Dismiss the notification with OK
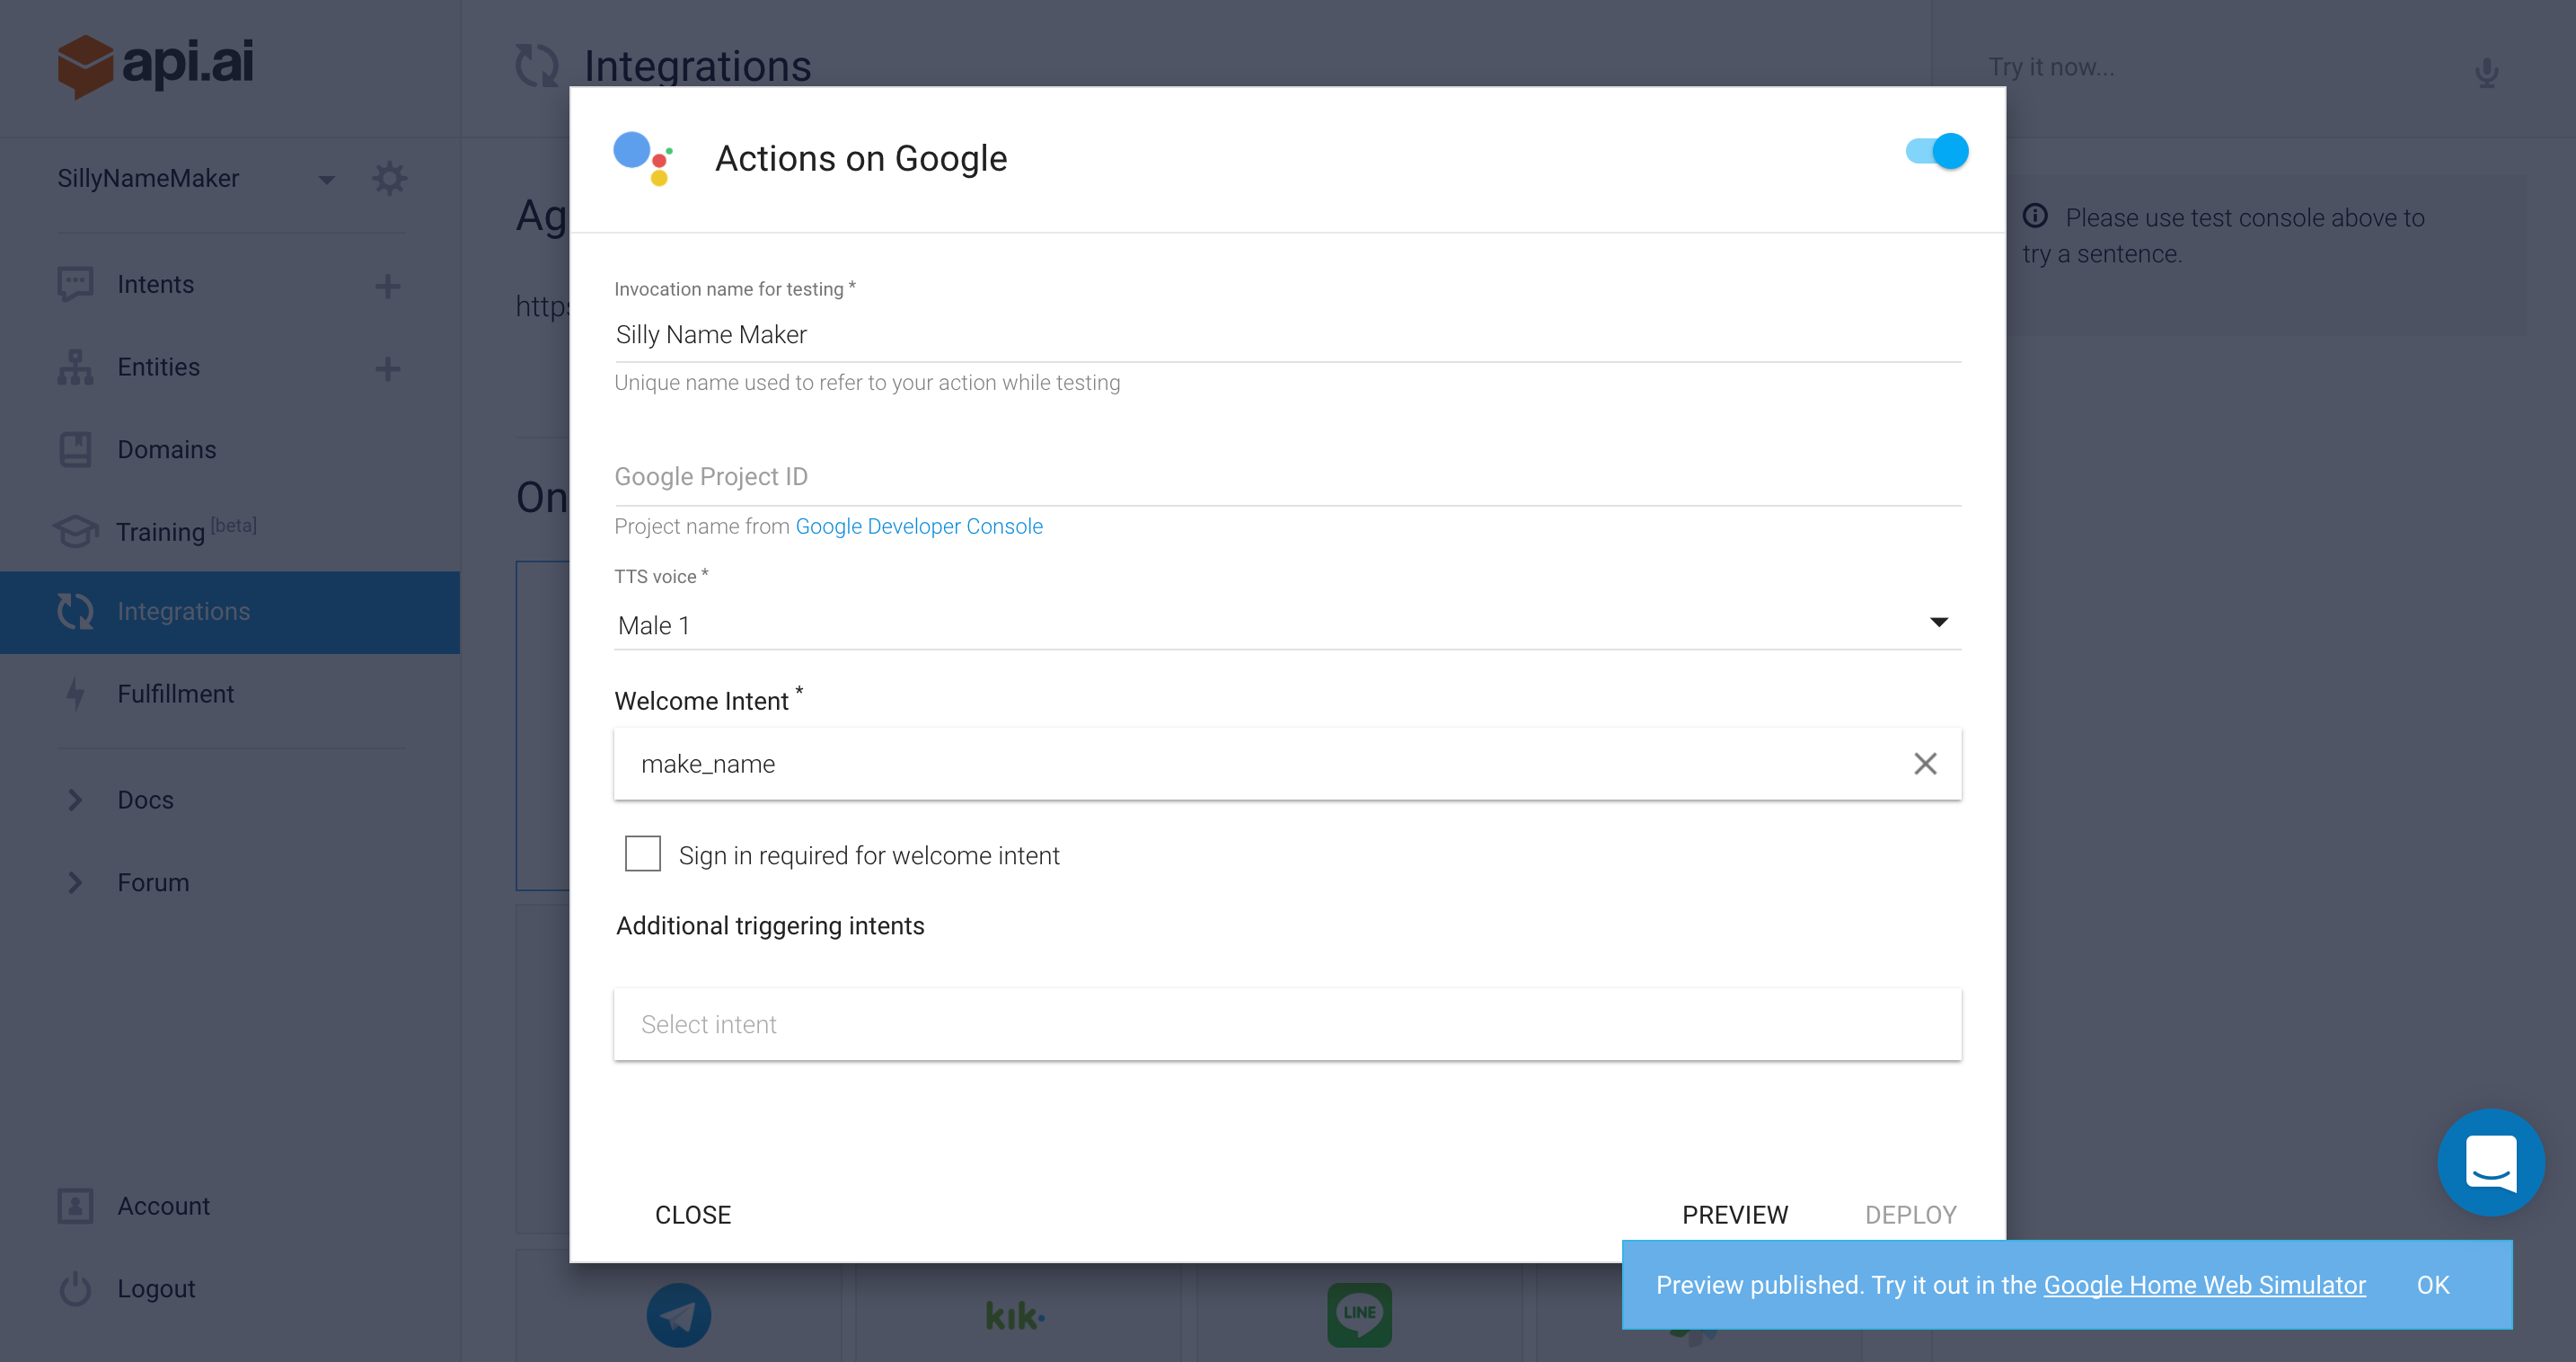This screenshot has width=2576, height=1362. (2432, 1285)
